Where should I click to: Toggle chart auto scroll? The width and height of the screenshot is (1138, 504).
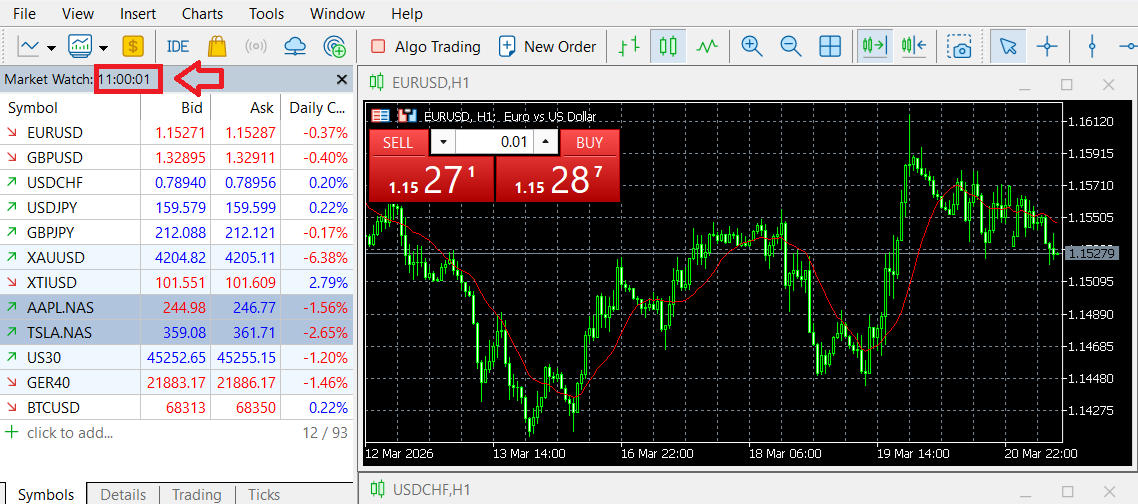click(x=875, y=46)
